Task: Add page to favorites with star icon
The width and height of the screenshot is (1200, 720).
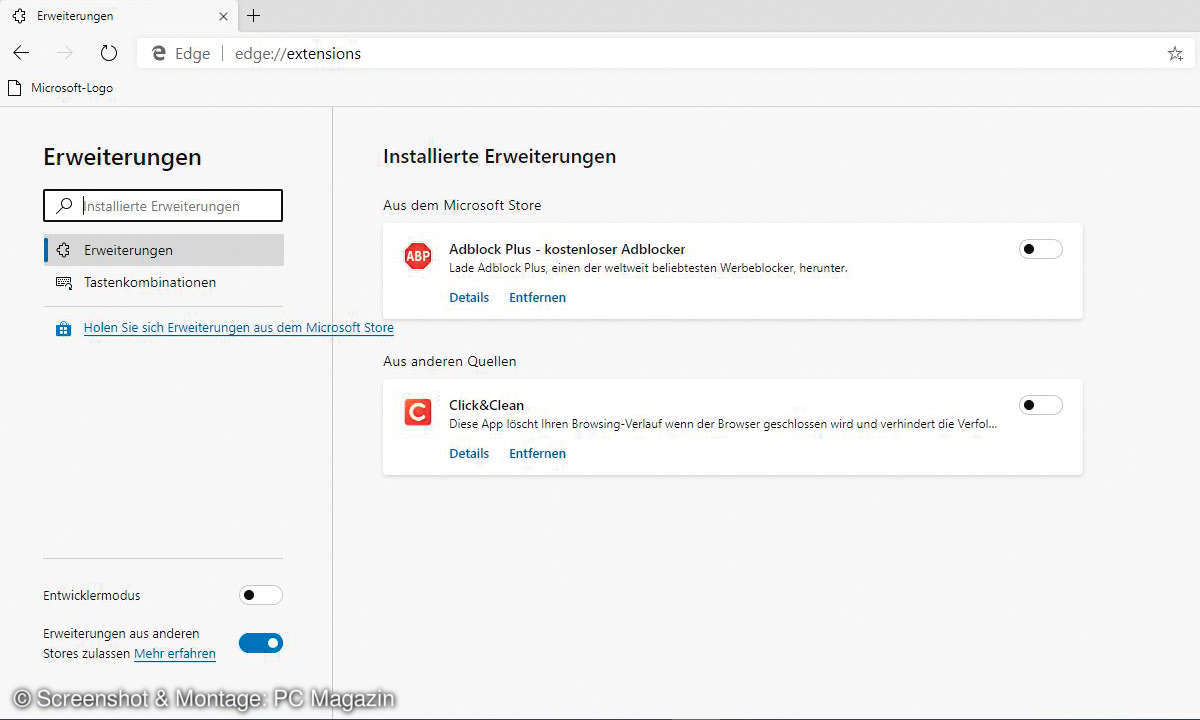Action: point(1175,54)
